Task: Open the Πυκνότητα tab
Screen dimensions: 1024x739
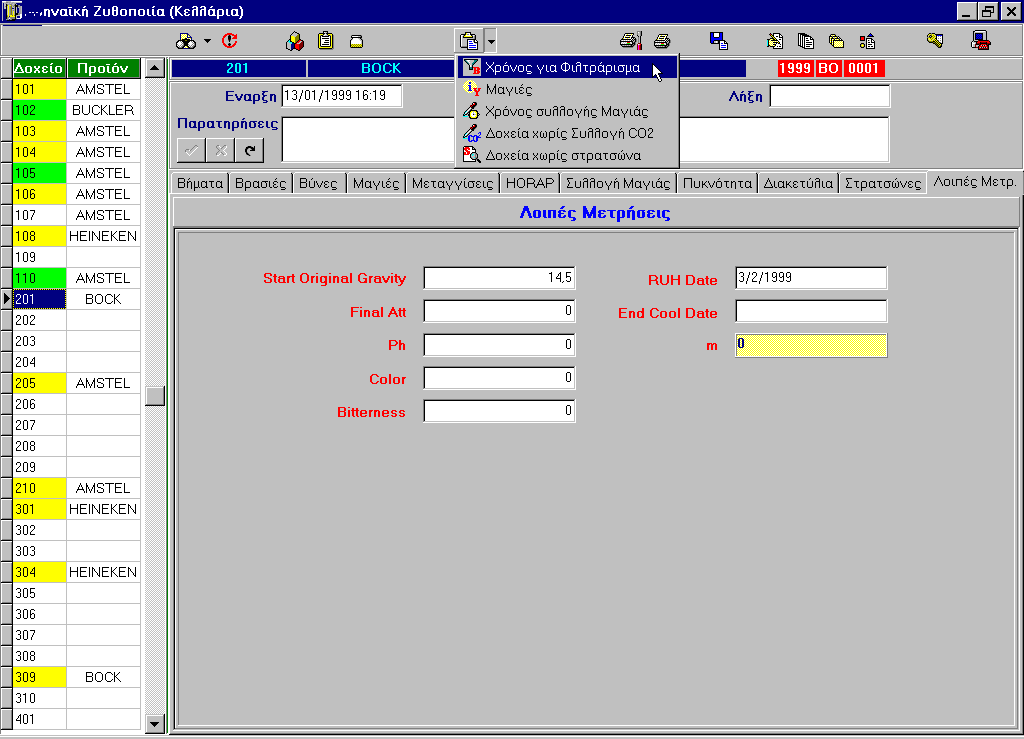Action: coord(717,183)
